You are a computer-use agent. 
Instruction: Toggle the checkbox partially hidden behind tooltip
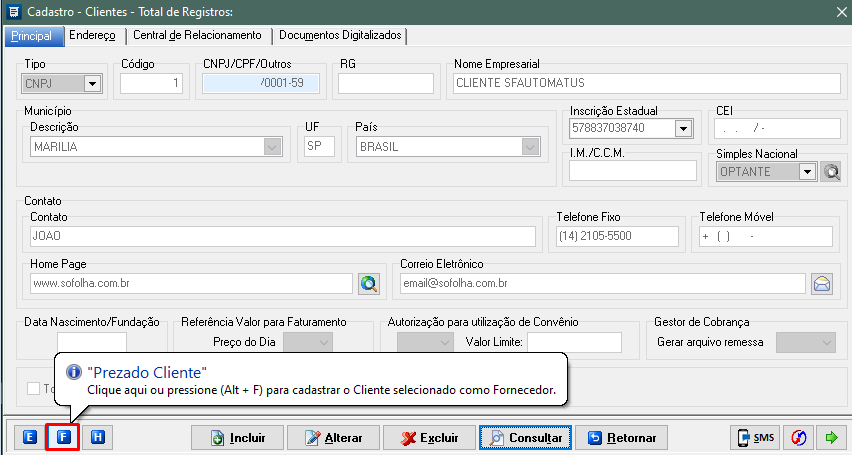35,389
